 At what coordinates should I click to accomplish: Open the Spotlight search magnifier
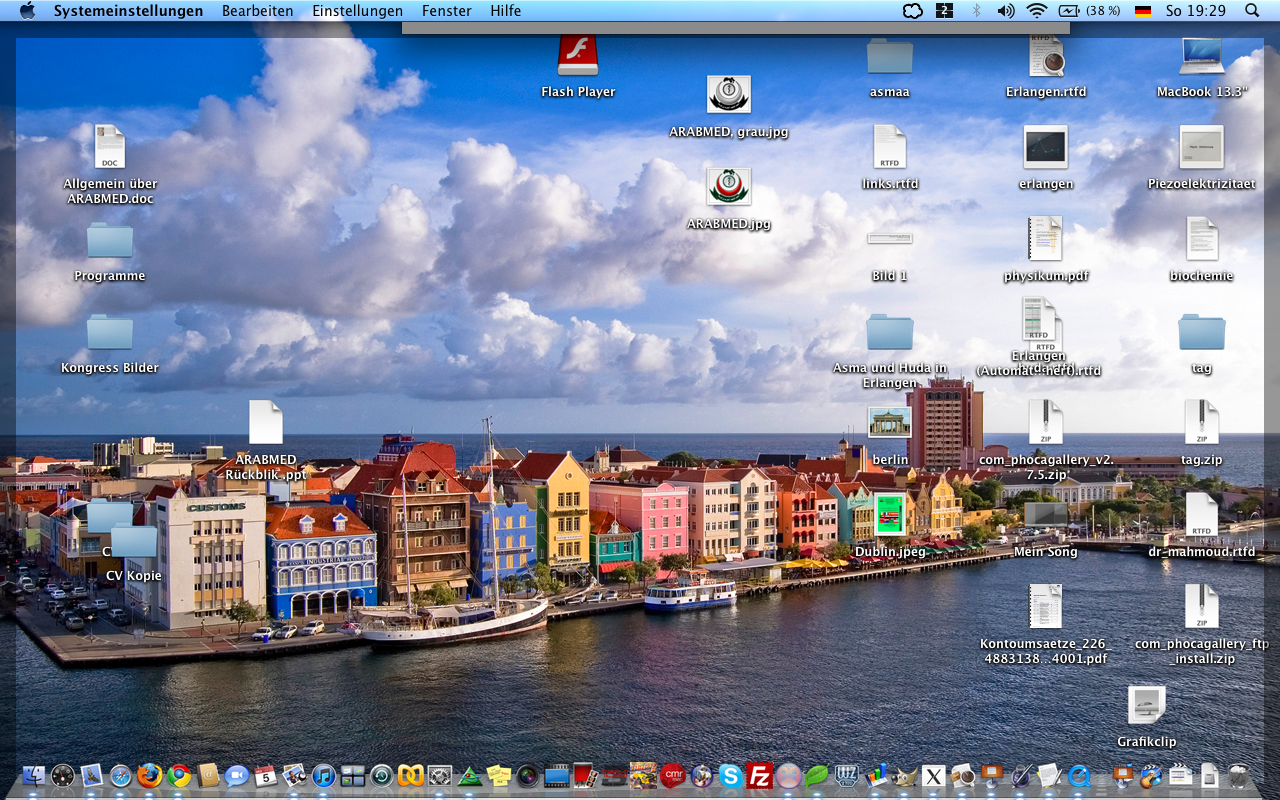coord(1252,11)
